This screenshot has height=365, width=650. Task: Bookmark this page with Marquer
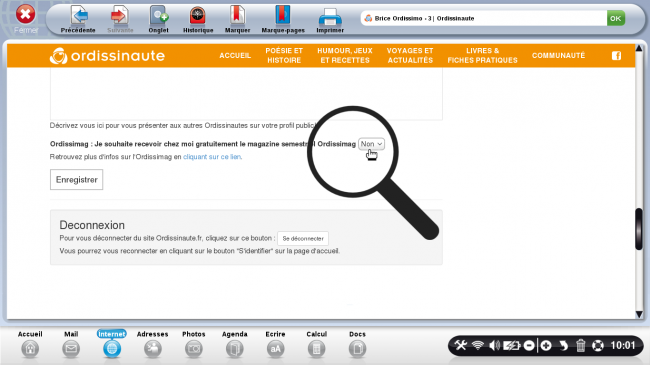tap(237, 19)
